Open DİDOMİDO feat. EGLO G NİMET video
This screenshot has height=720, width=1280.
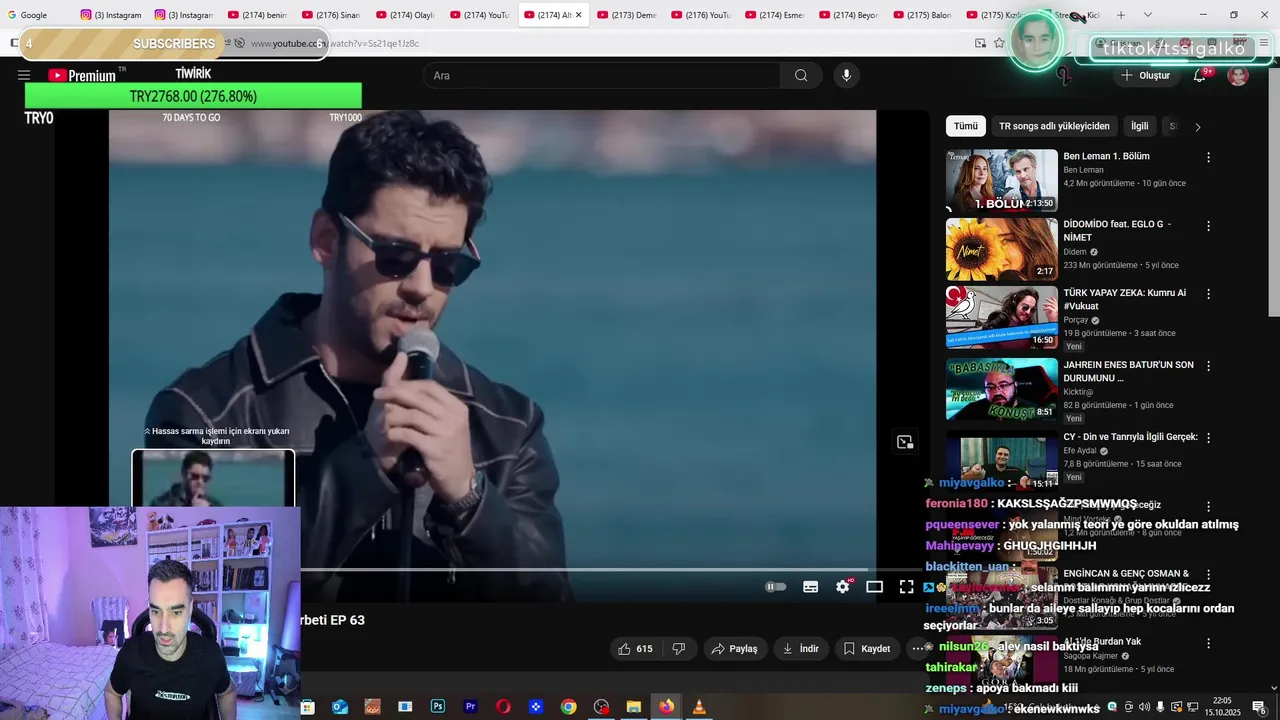coord(1116,231)
